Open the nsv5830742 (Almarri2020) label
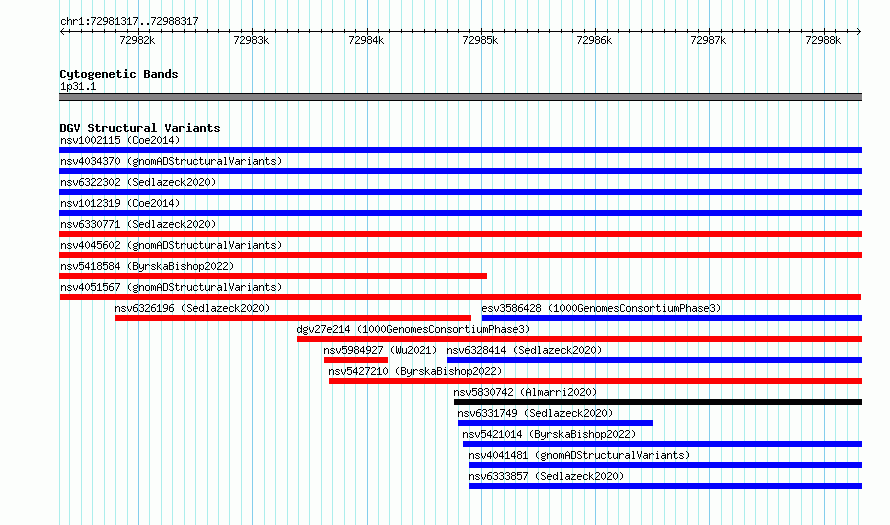Viewport: 890px width, 525px height. tap(525, 392)
